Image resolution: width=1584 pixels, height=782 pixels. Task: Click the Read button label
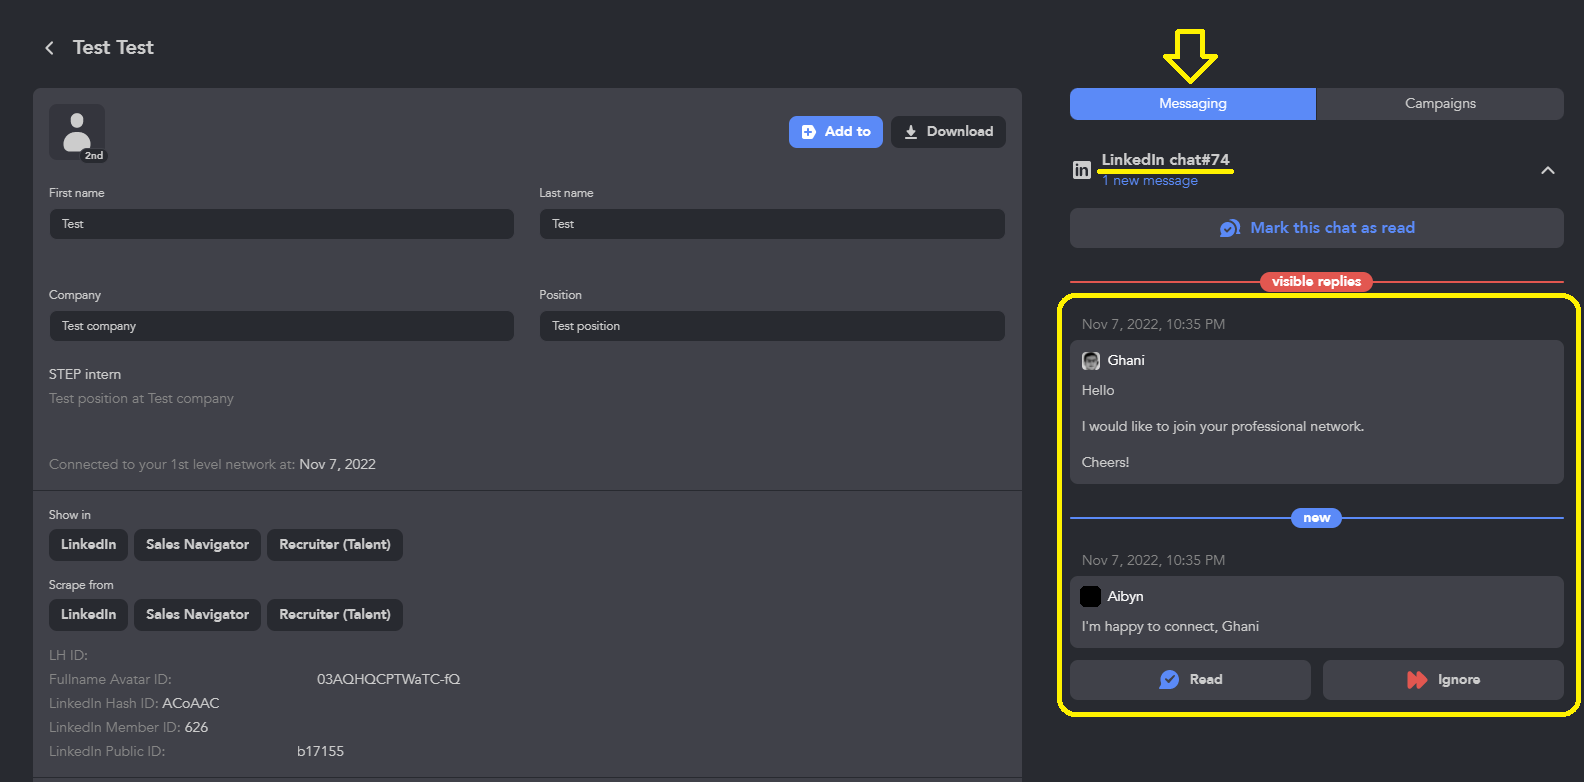[1206, 680]
